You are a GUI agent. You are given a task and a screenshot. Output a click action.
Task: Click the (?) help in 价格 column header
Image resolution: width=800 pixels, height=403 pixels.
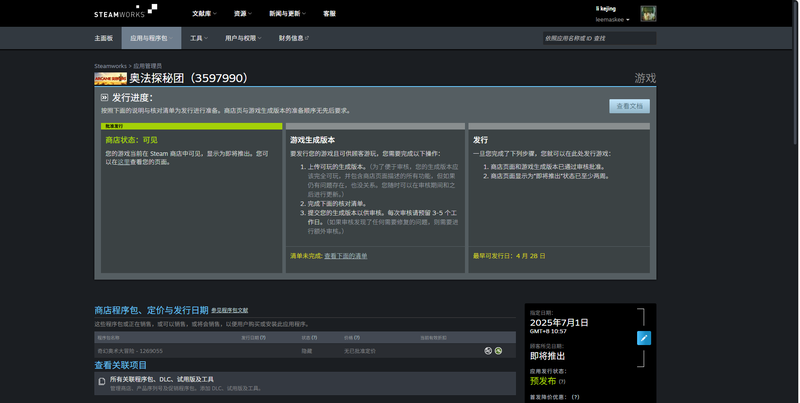point(357,338)
